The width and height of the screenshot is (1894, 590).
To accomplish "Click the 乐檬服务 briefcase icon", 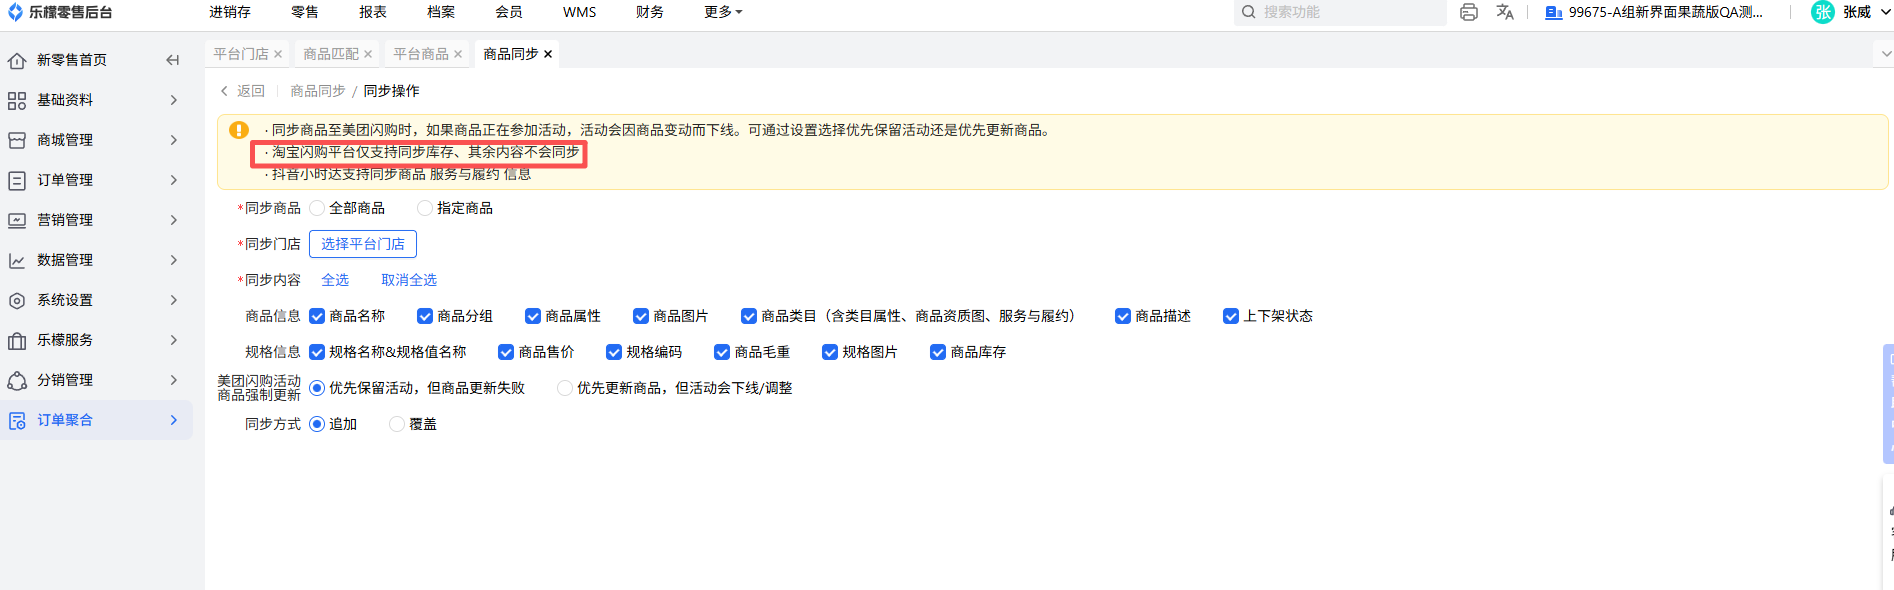I will click(17, 341).
